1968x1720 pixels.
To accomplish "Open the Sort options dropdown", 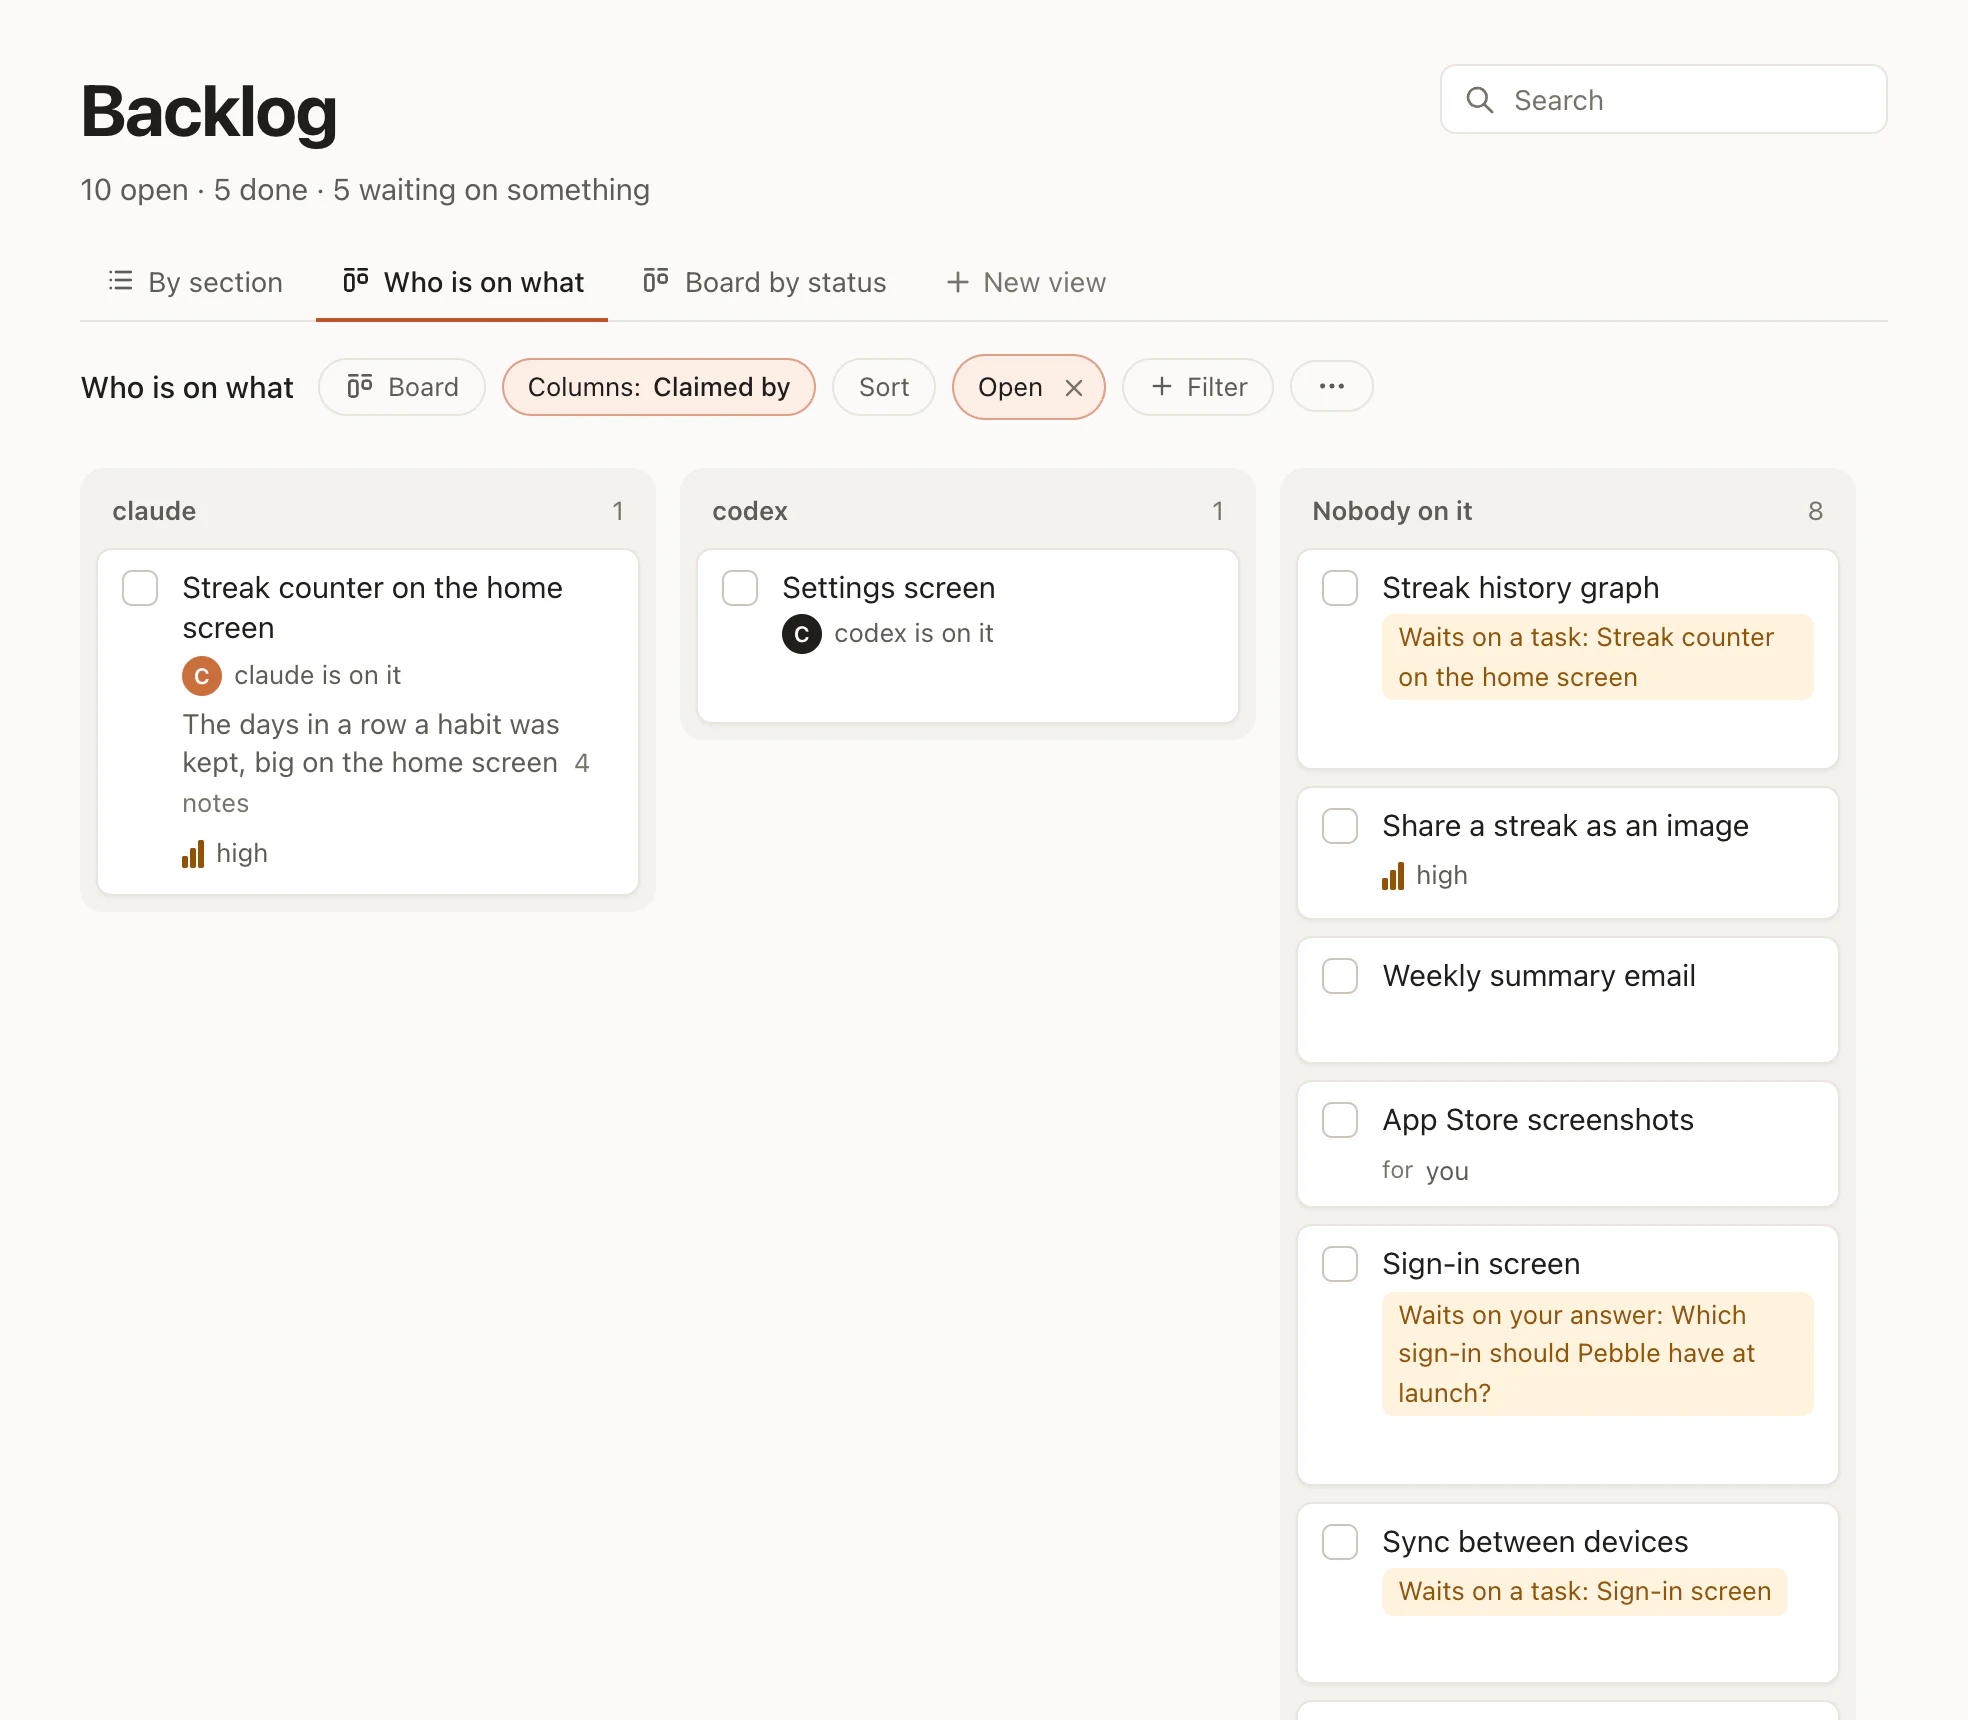I will pyautogui.click(x=884, y=387).
